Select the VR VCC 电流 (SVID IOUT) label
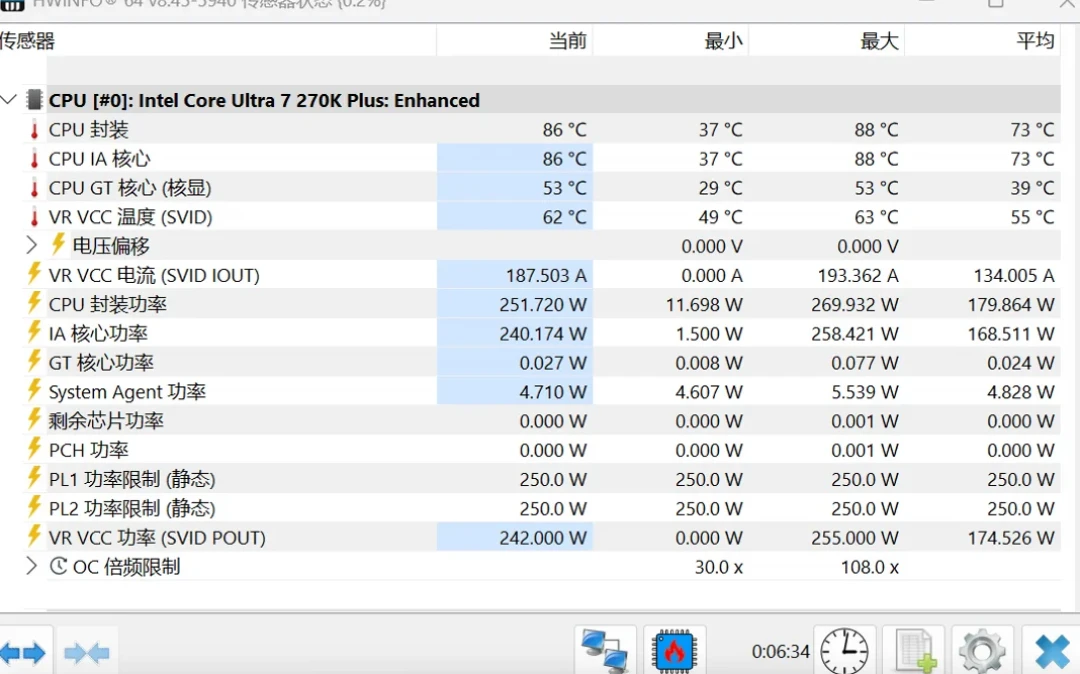The width and height of the screenshot is (1080, 674). click(154, 275)
